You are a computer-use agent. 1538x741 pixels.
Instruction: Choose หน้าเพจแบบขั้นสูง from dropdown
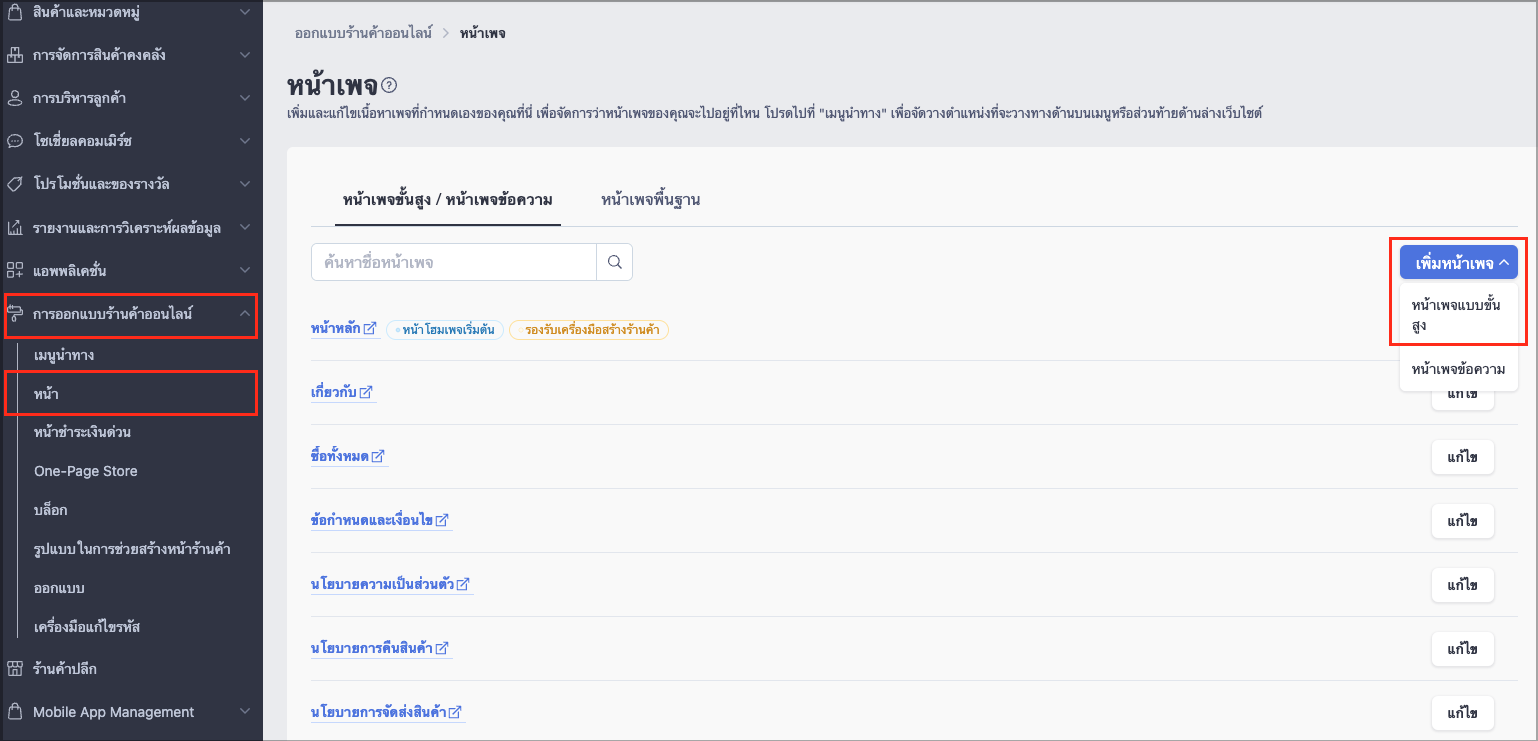tap(1459, 315)
